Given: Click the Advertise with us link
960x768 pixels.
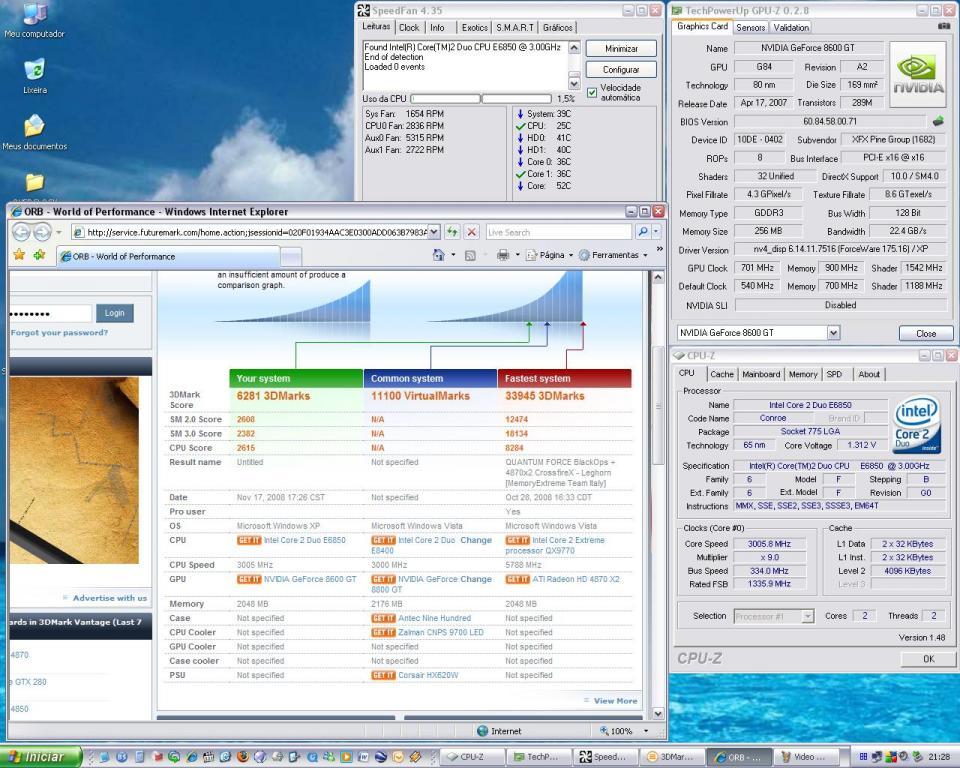Looking at the screenshot, I should pyautogui.click(x=110, y=598).
